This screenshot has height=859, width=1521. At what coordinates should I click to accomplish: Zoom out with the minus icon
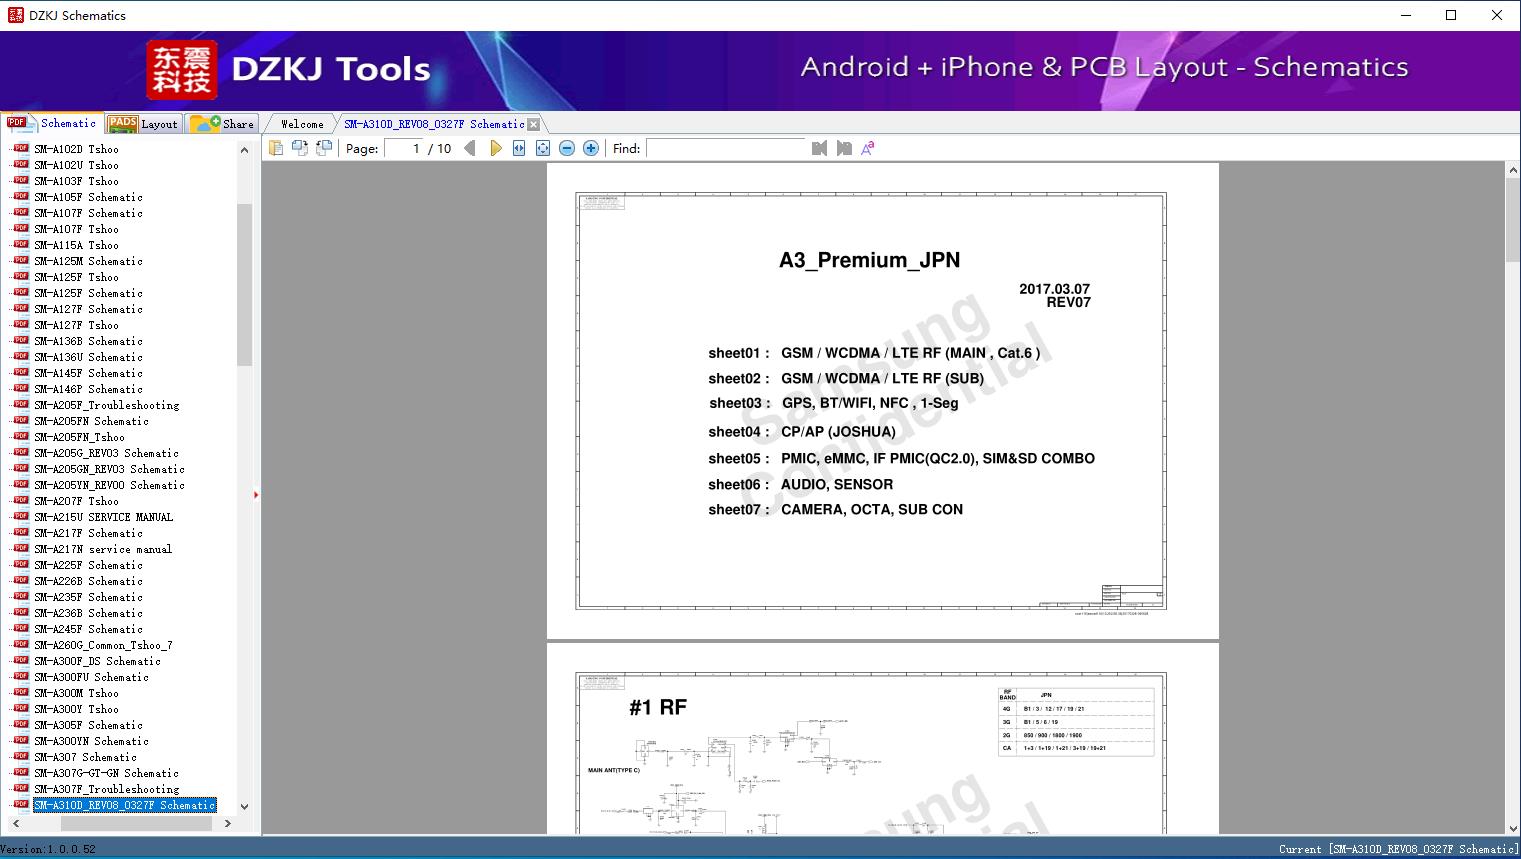coord(567,148)
